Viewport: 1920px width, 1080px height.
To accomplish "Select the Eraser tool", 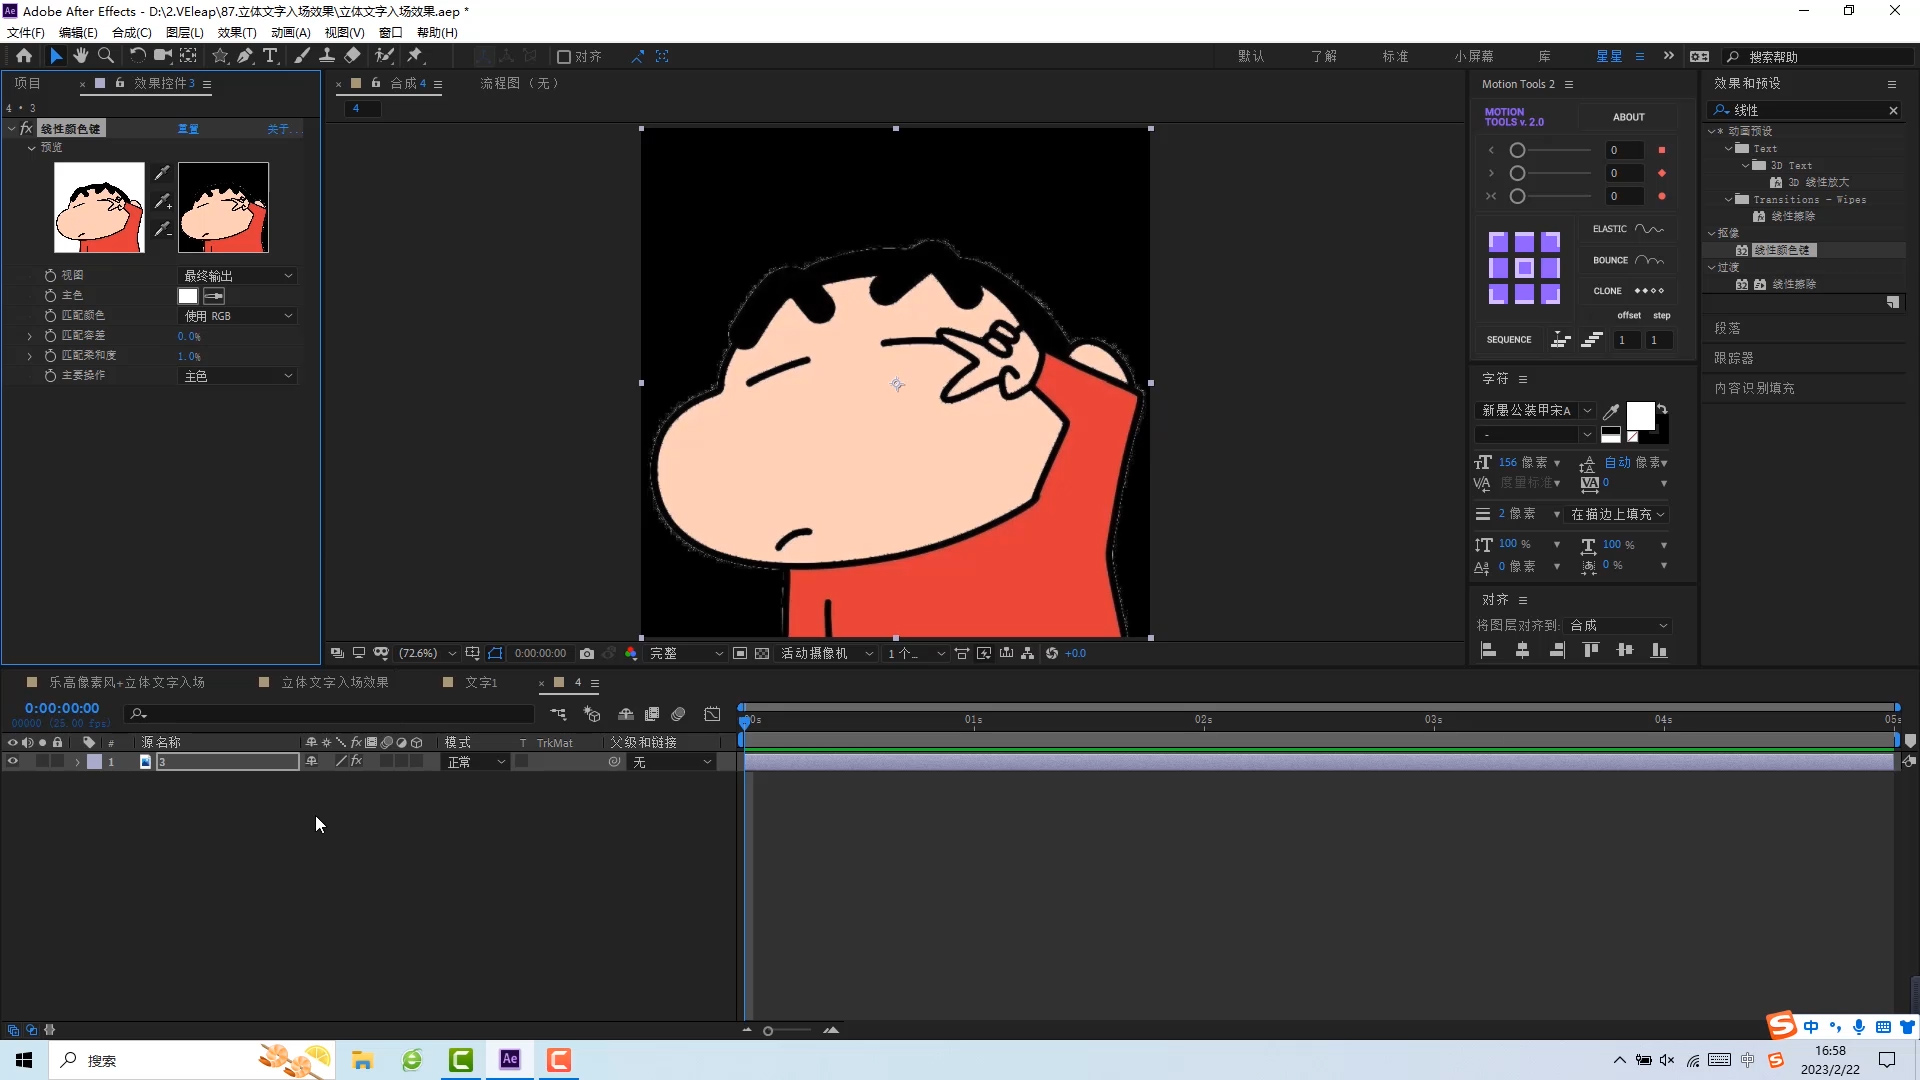I will pos(352,56).
